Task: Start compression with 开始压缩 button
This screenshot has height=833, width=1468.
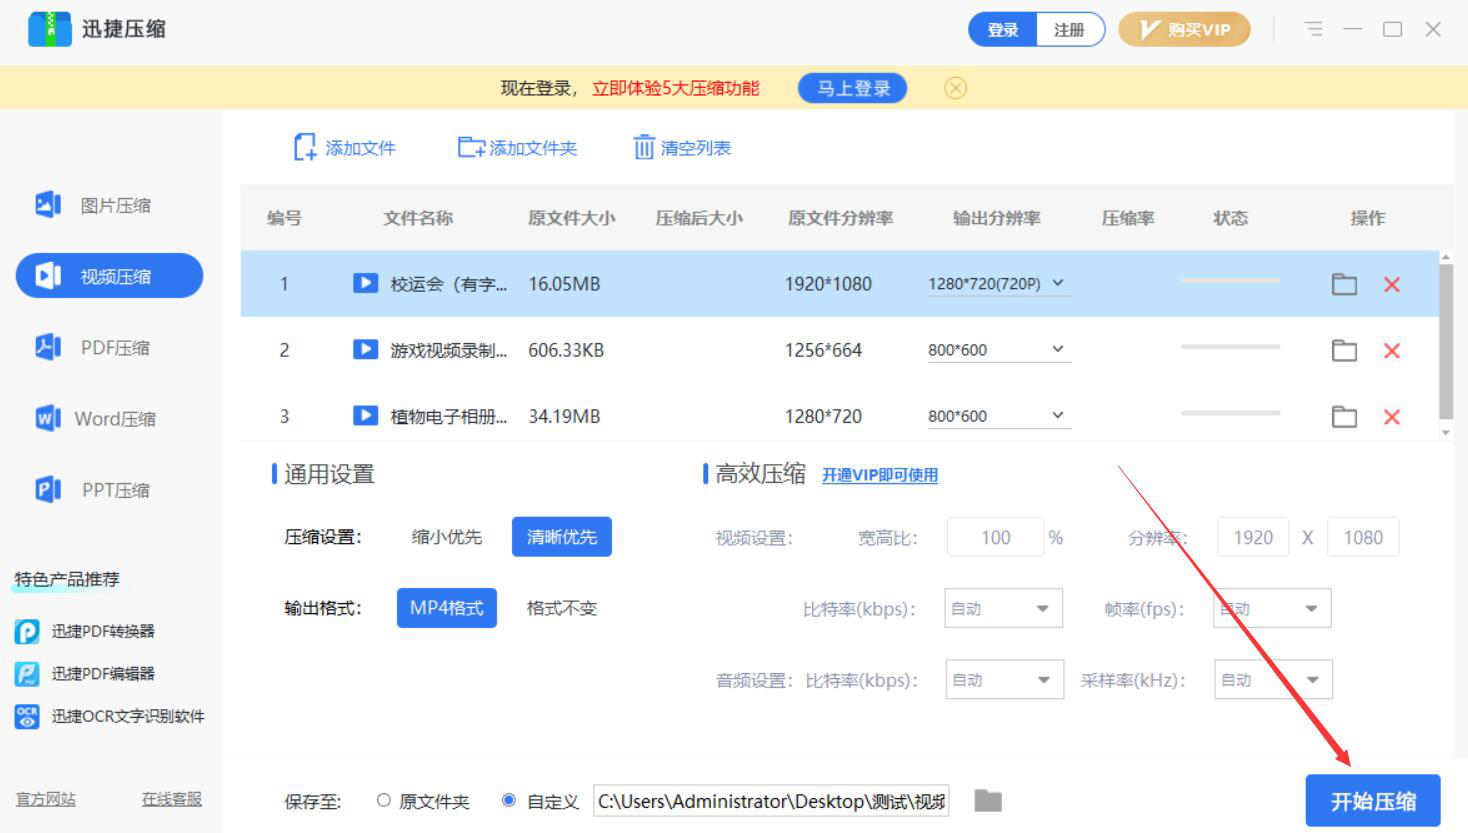Action: [x=1372, y=801]
